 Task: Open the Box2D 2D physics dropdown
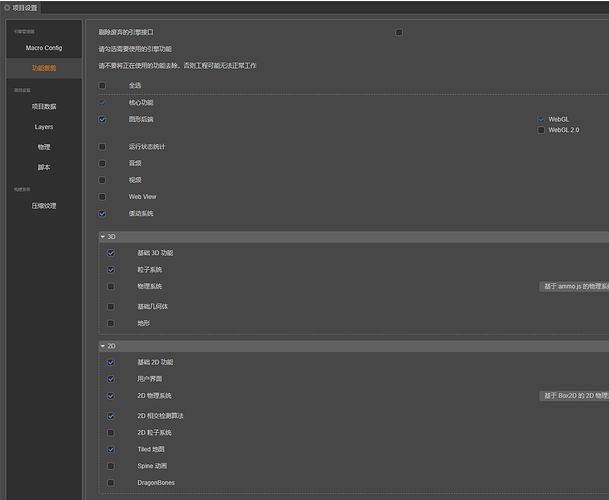[x=574, y=395]
